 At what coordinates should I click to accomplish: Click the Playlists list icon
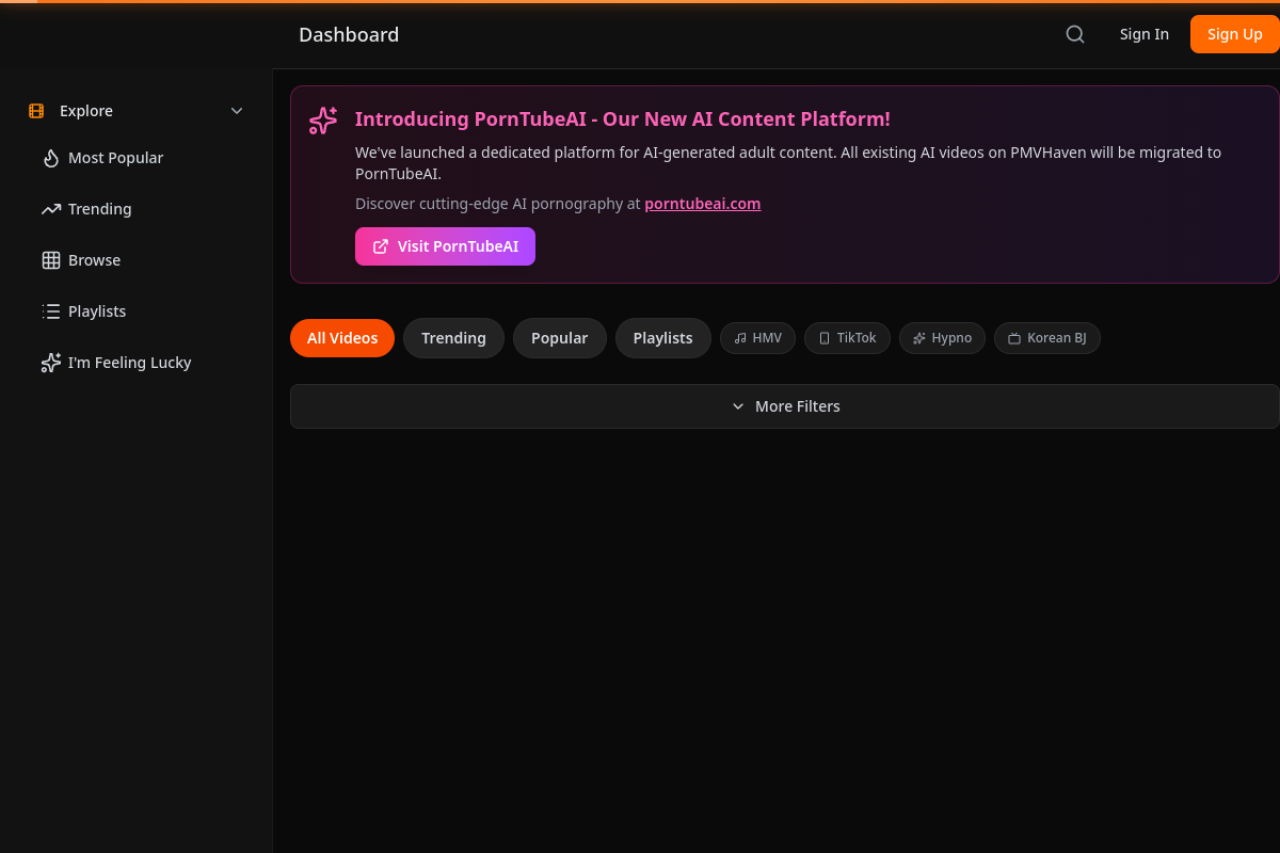(50, 311)
